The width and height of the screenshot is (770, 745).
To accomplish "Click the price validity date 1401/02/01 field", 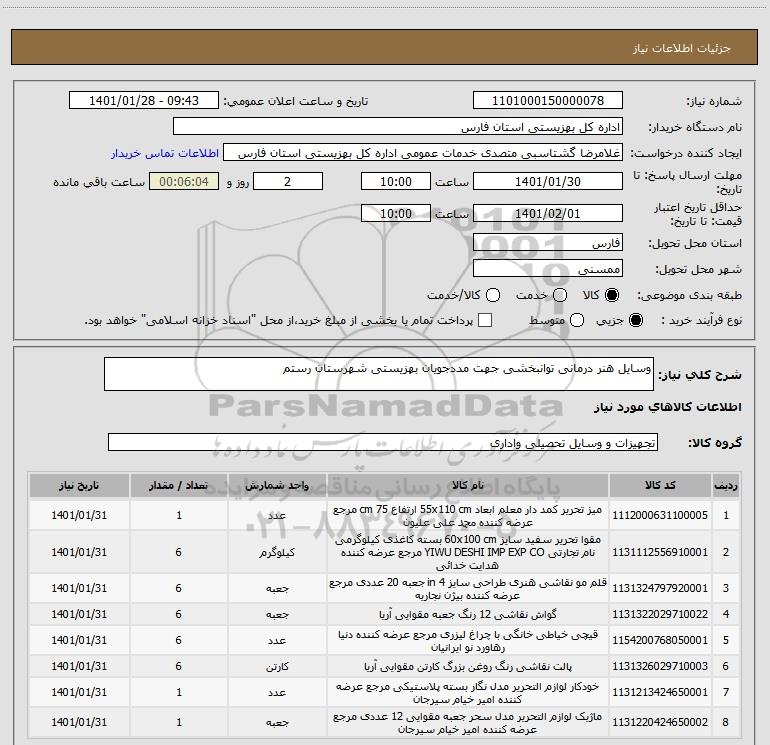I will (548, 213).
